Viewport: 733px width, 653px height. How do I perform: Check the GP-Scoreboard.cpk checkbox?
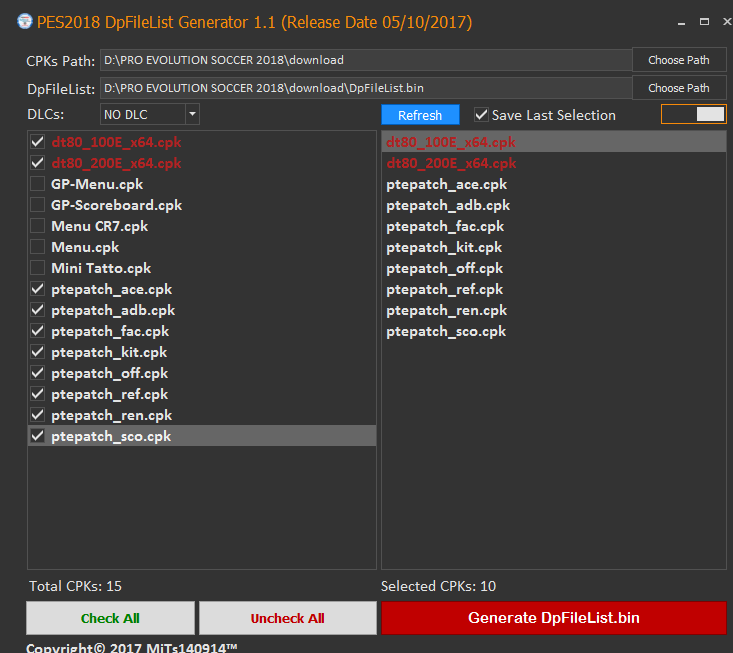37,205
